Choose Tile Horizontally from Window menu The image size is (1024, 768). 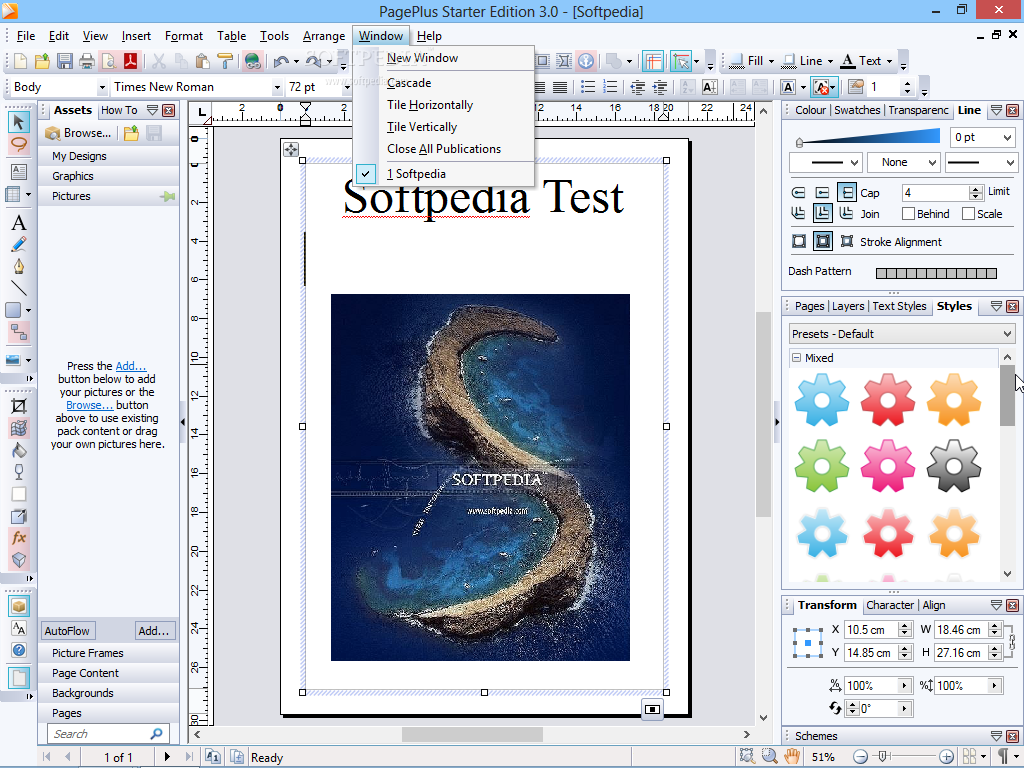point(430,104)
